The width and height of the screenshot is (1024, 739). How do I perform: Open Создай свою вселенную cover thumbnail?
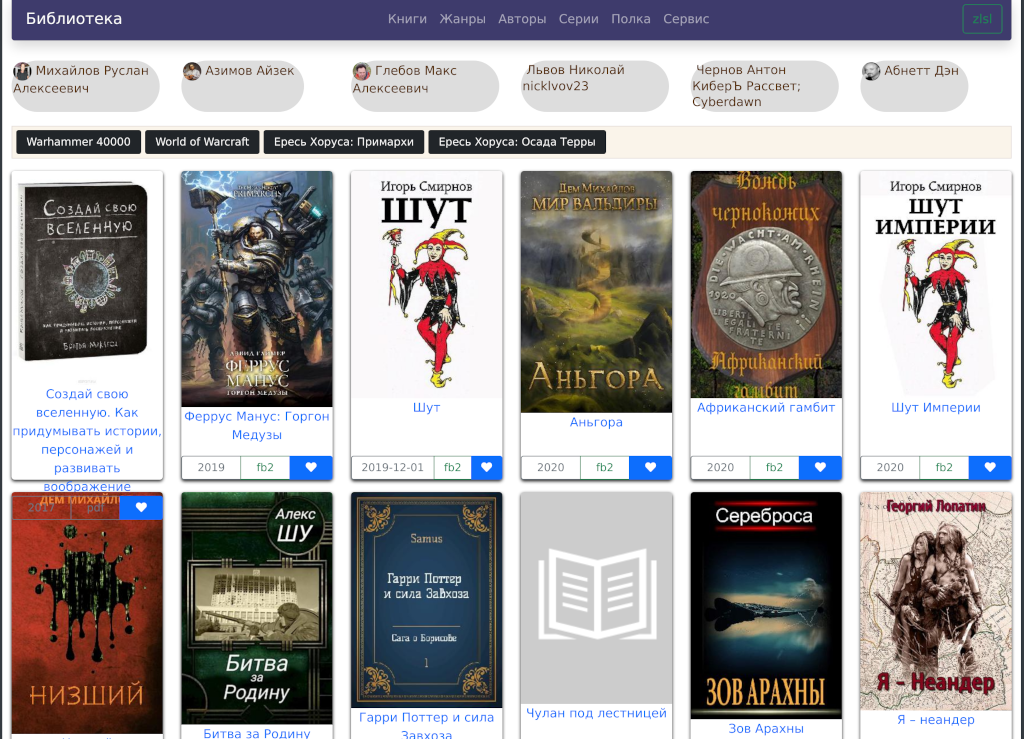click(87, 277)
